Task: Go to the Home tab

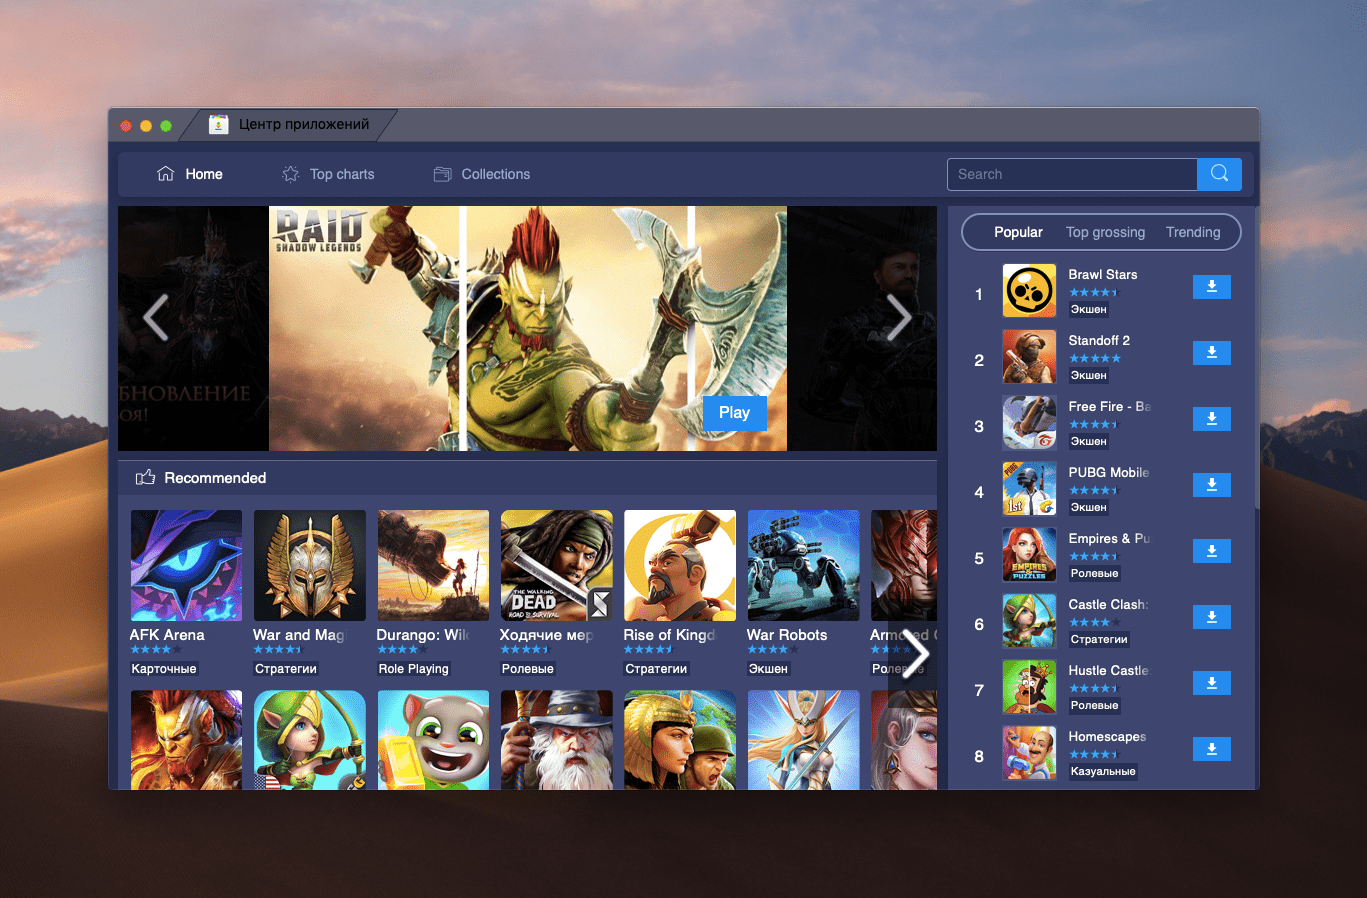Action: pos(190,174)
